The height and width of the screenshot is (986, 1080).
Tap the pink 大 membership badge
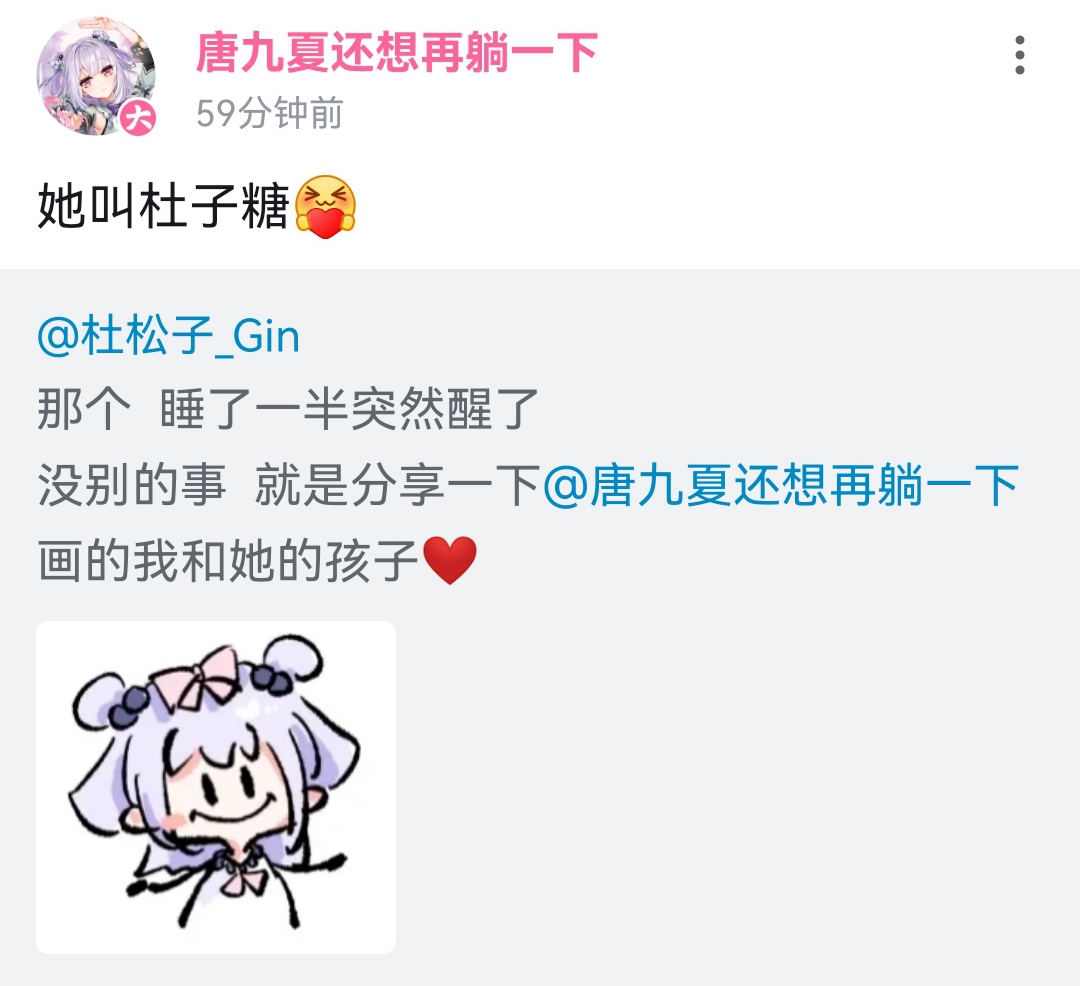[138, 118]
